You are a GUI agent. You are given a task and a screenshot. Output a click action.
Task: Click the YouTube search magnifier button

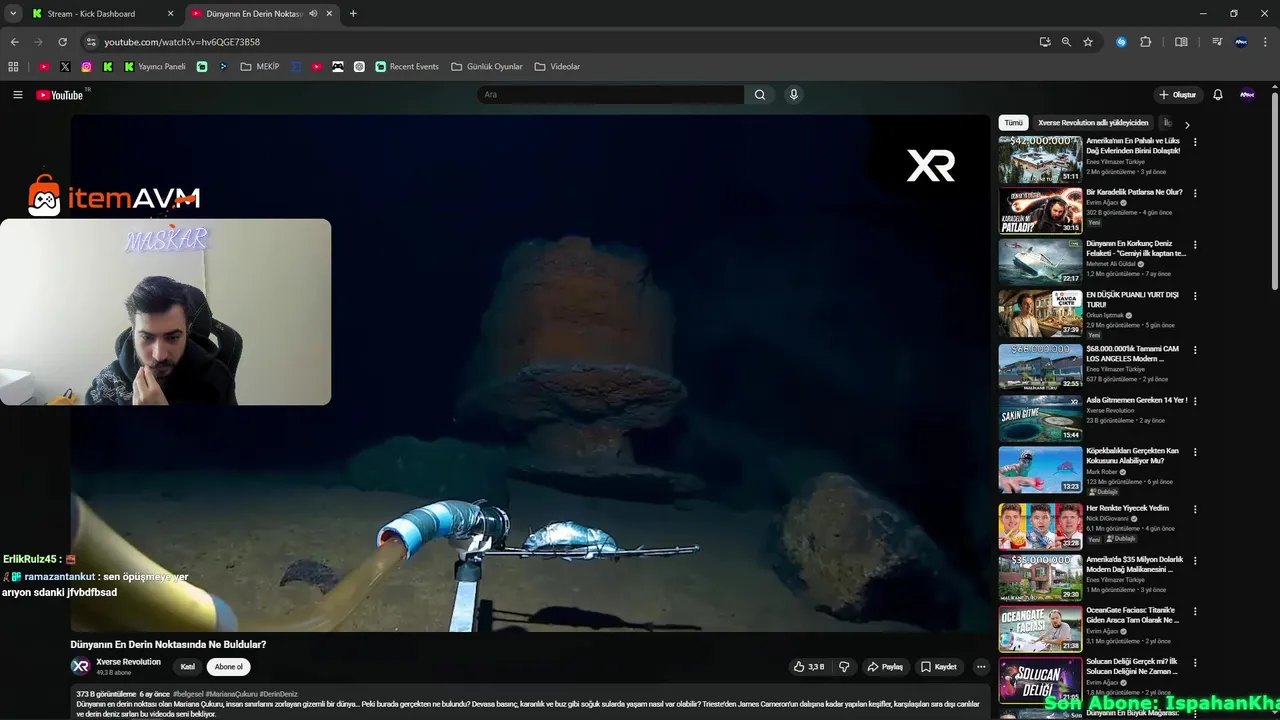[760, 95]
